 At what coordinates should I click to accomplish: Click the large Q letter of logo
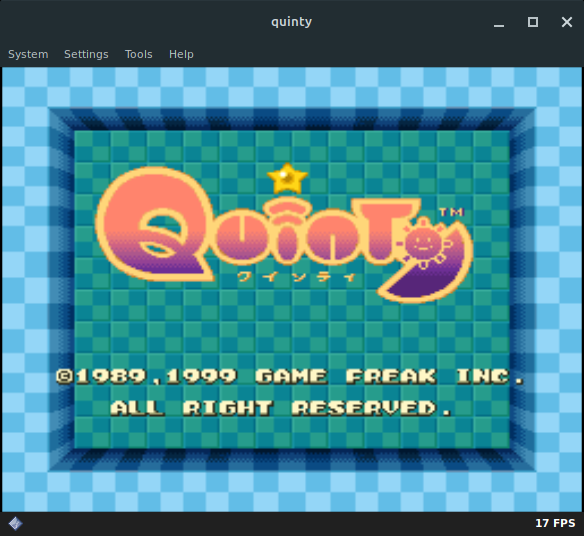tap(155, 224)
